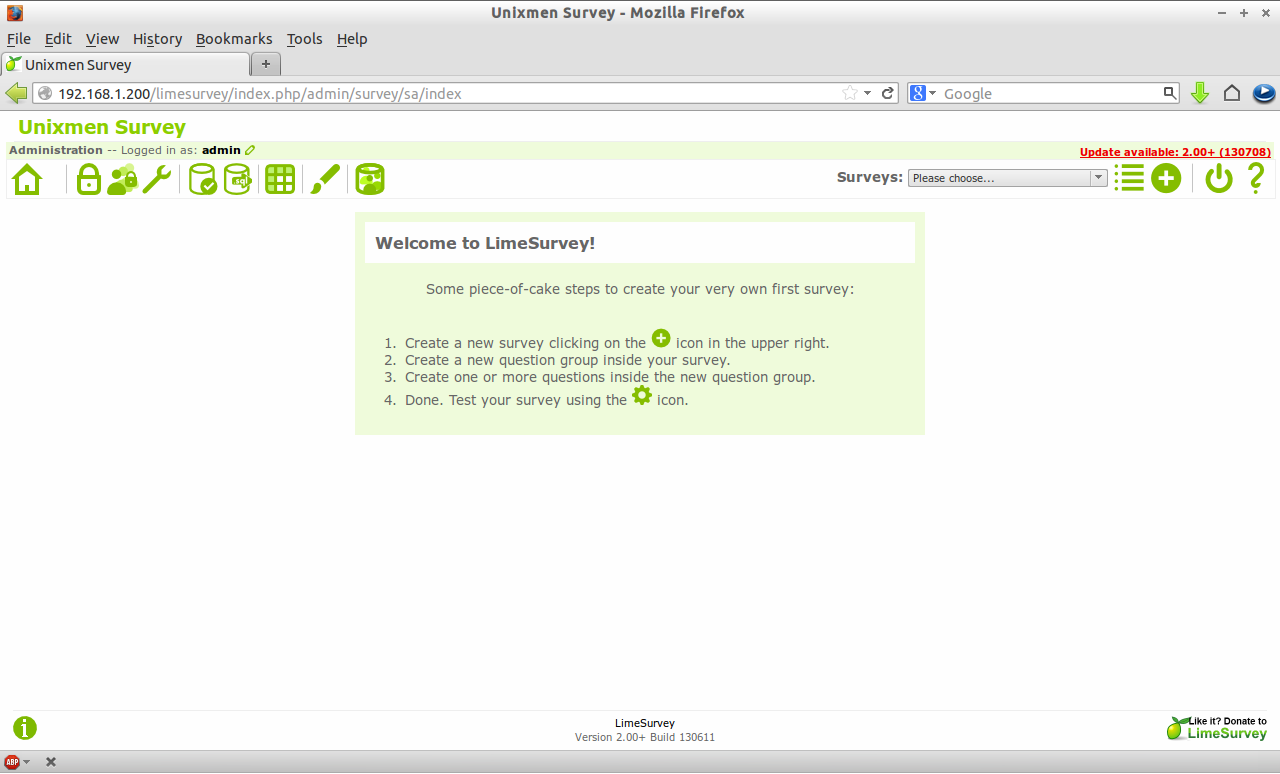Click 'Version 2.00+ Build 130611' footer text

(645, 737)
